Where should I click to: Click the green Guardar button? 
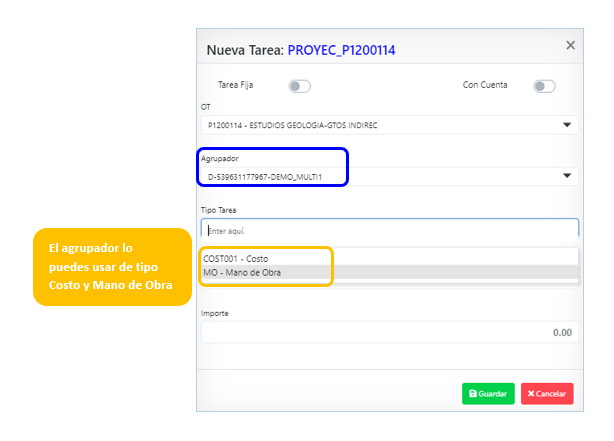click(488, 394)
